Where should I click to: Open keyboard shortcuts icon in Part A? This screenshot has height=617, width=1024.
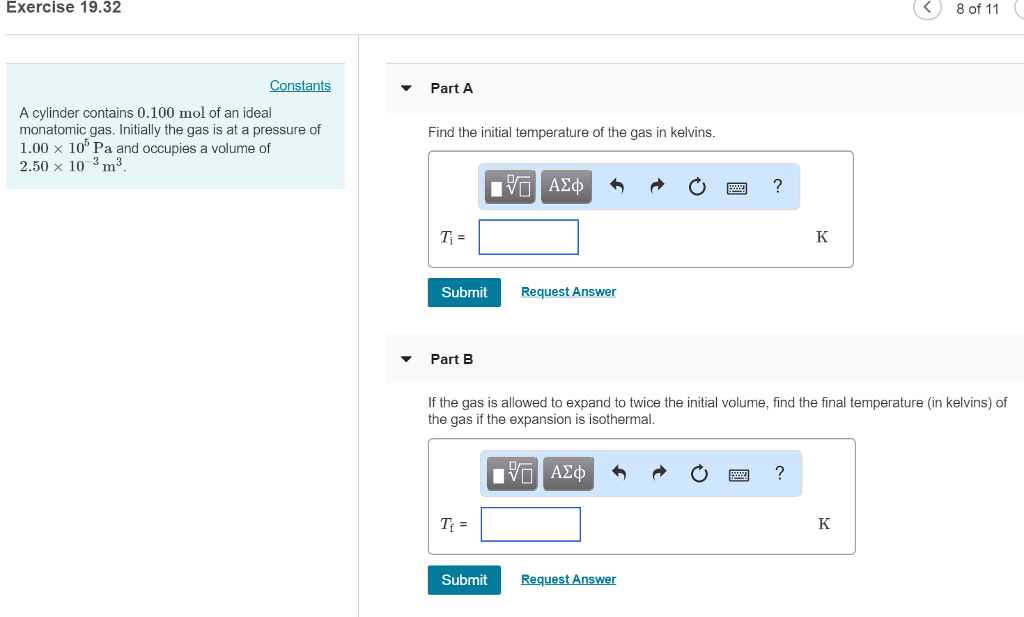click(737, 186)
